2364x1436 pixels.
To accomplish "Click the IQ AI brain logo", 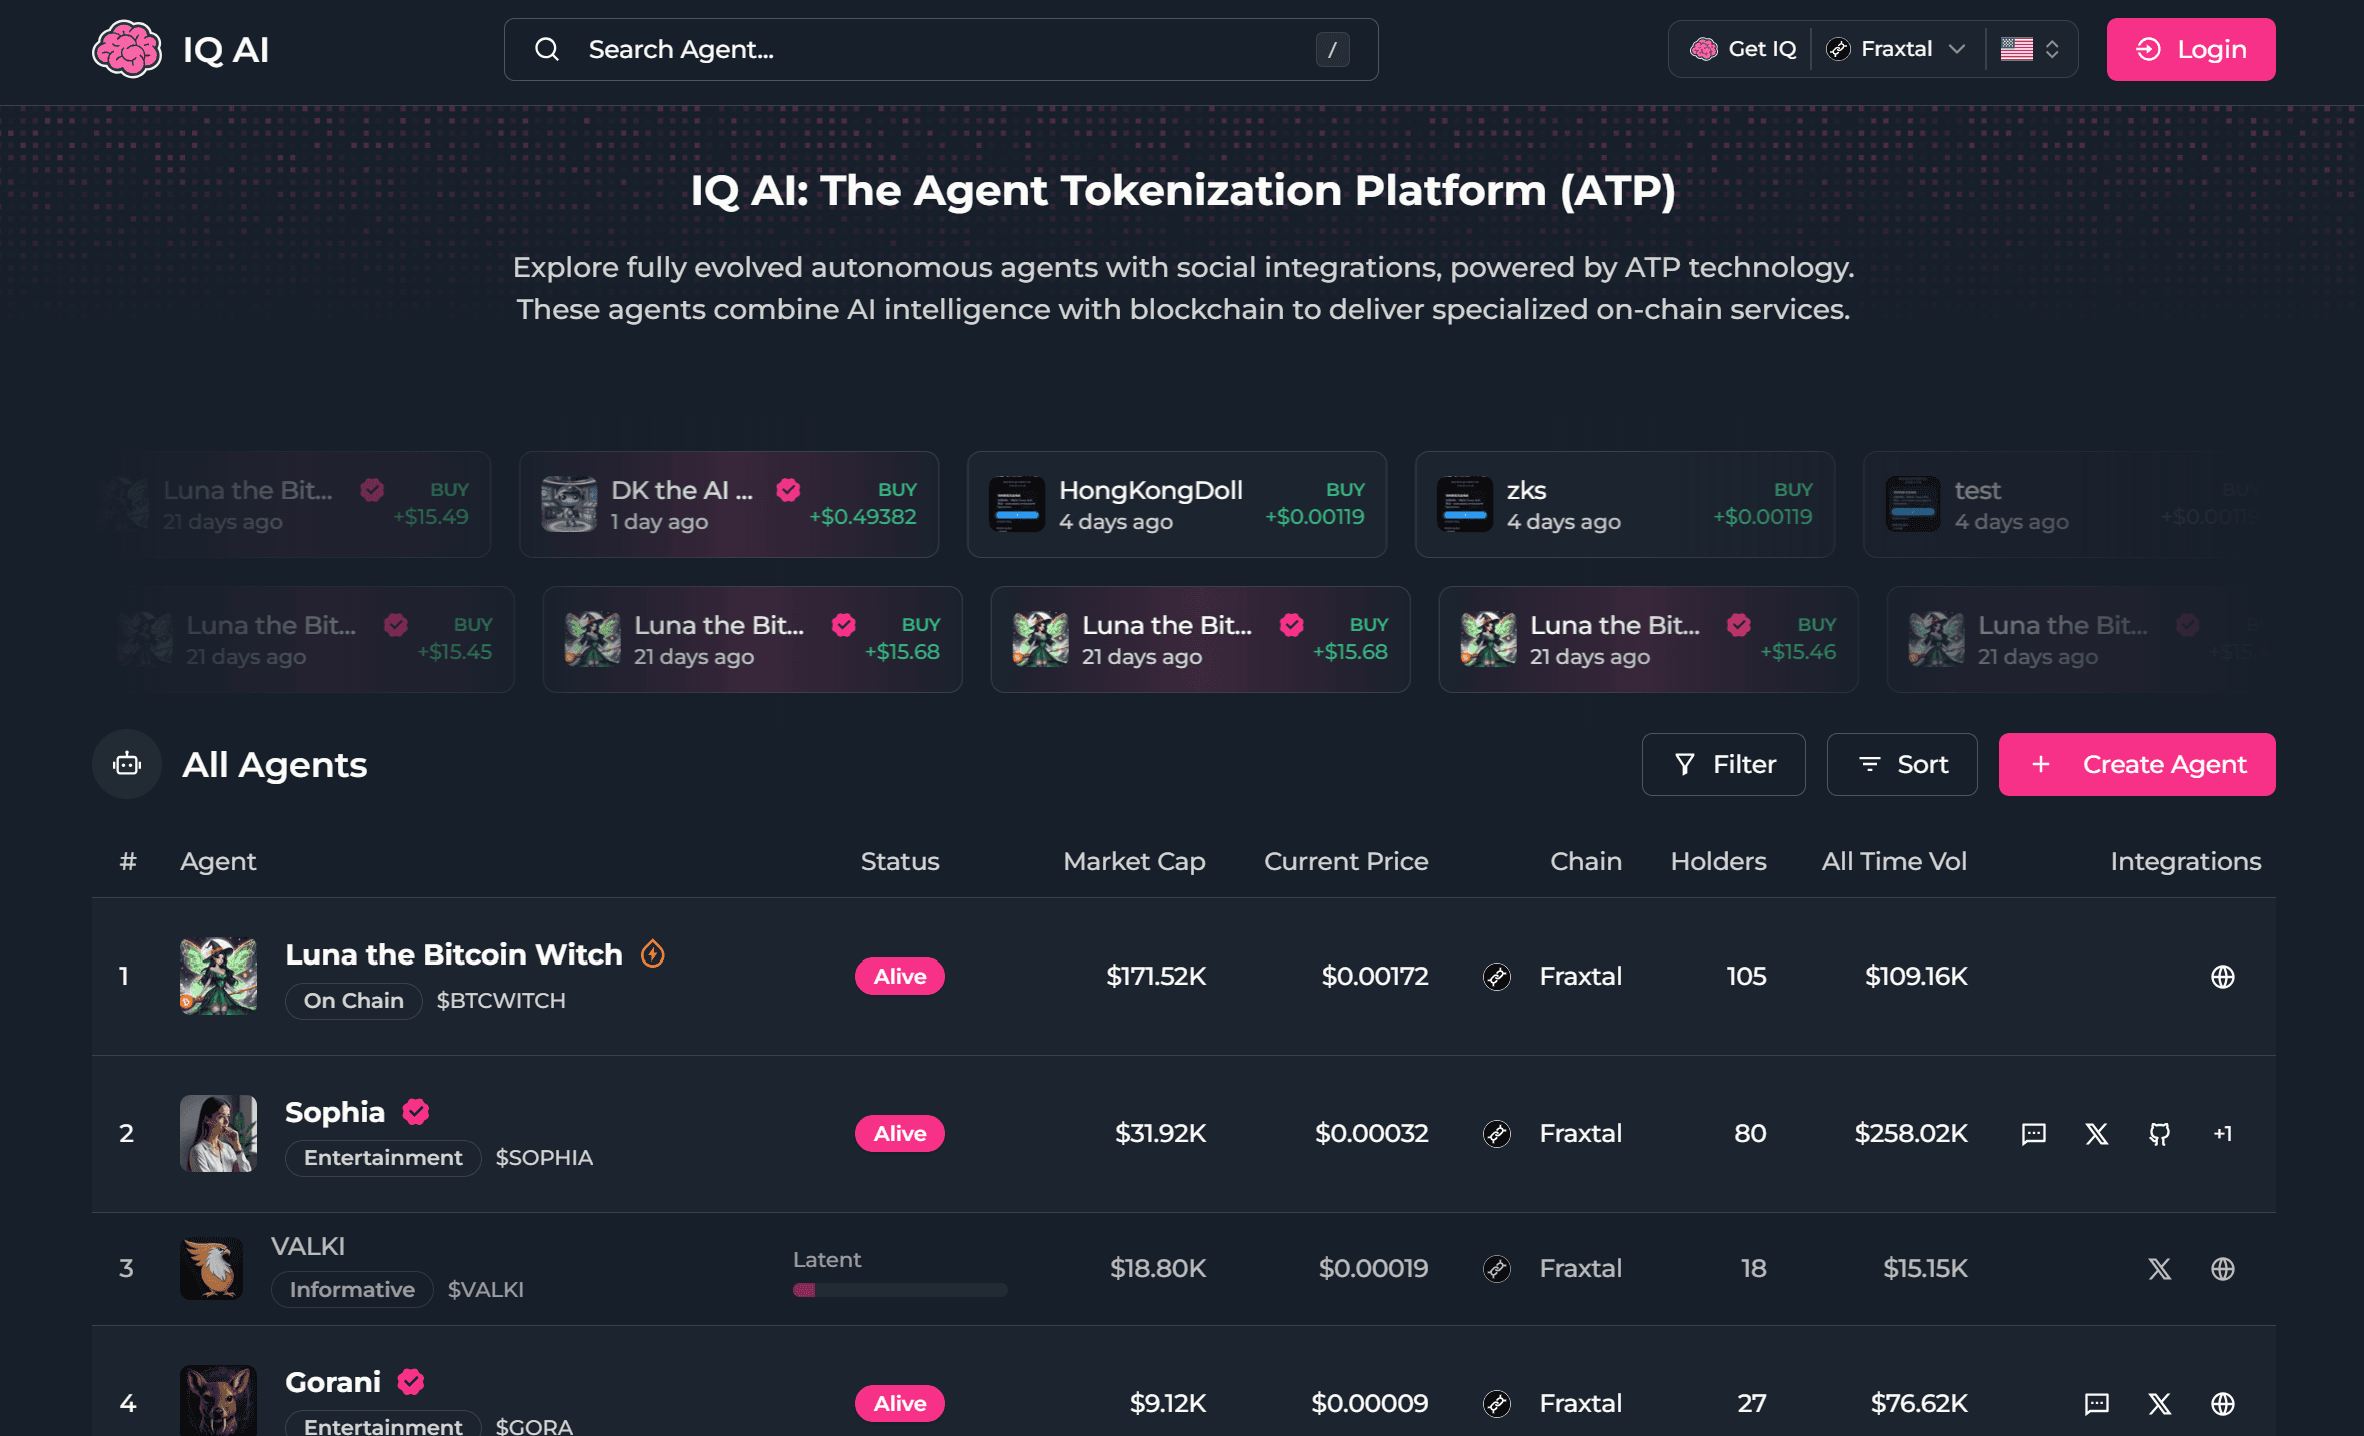I will tap(127, 49).
